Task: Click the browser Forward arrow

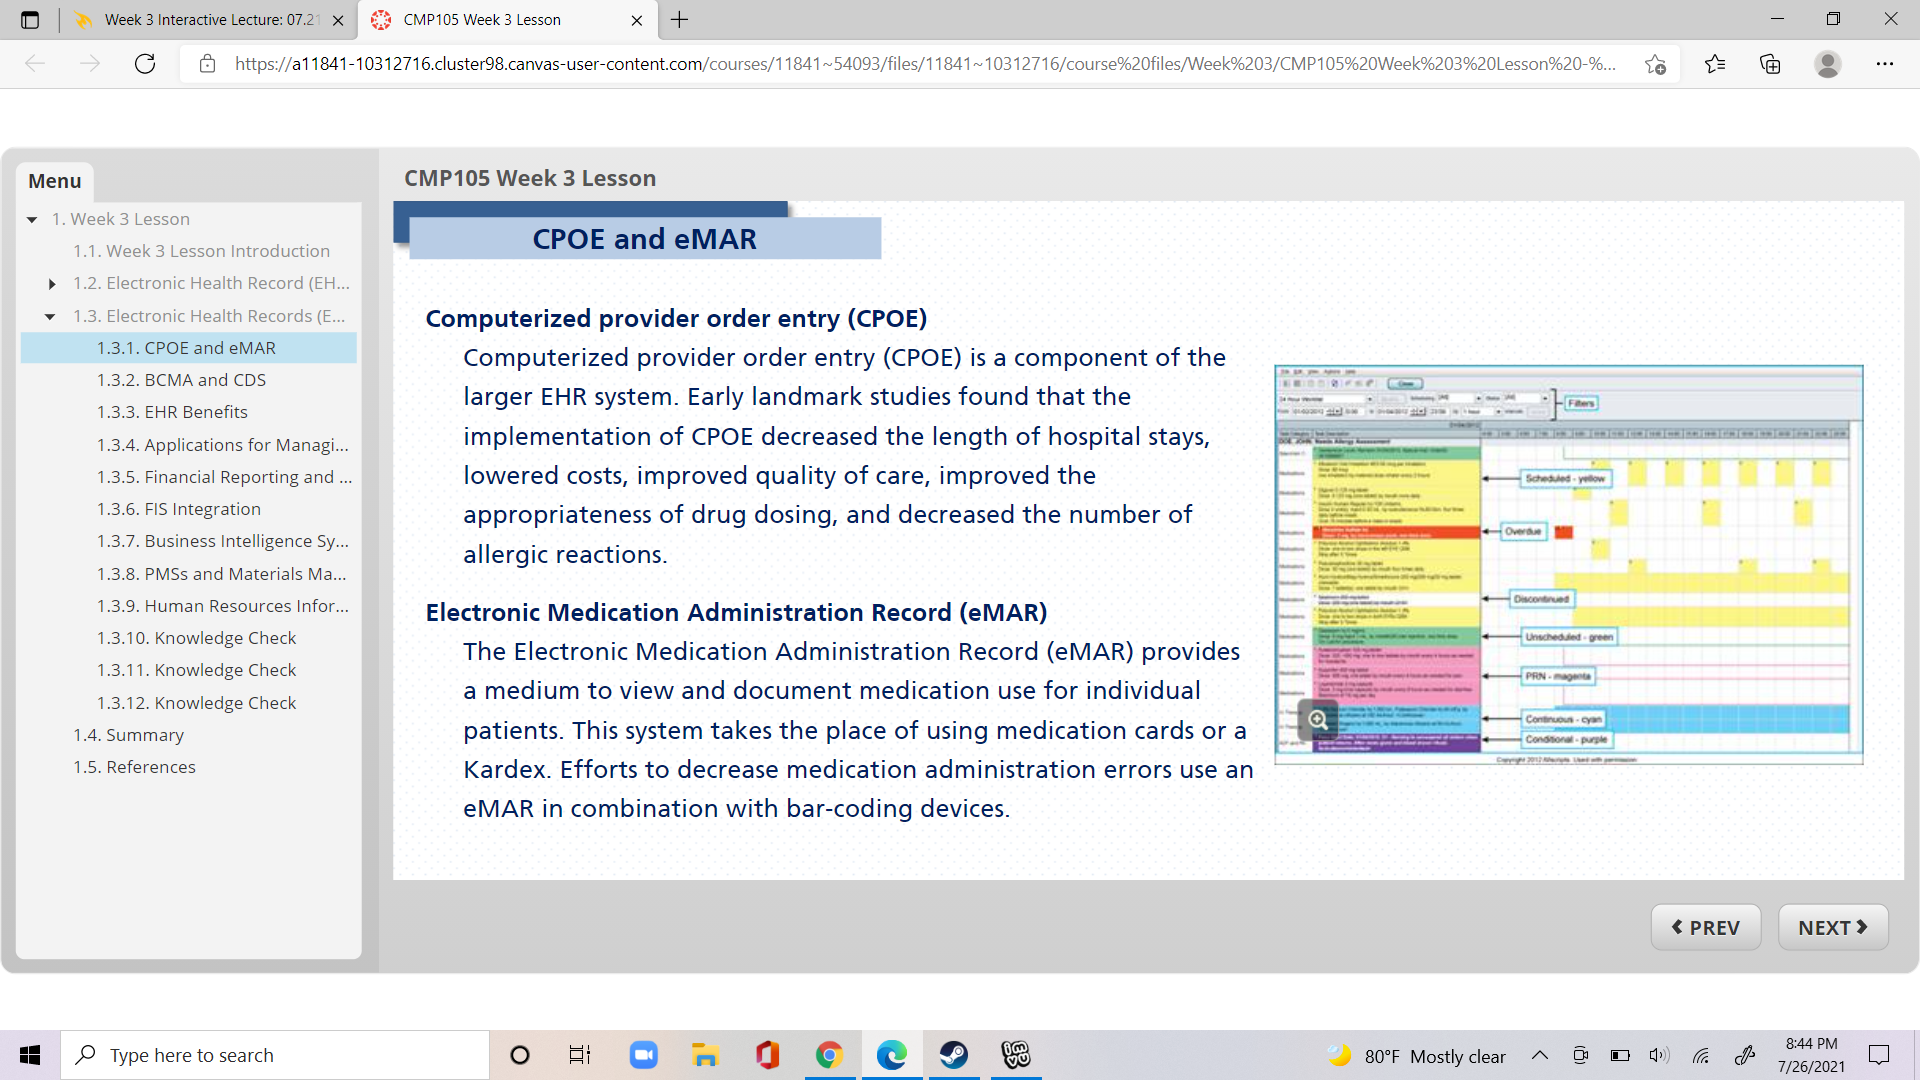Action: click(90, 64)
